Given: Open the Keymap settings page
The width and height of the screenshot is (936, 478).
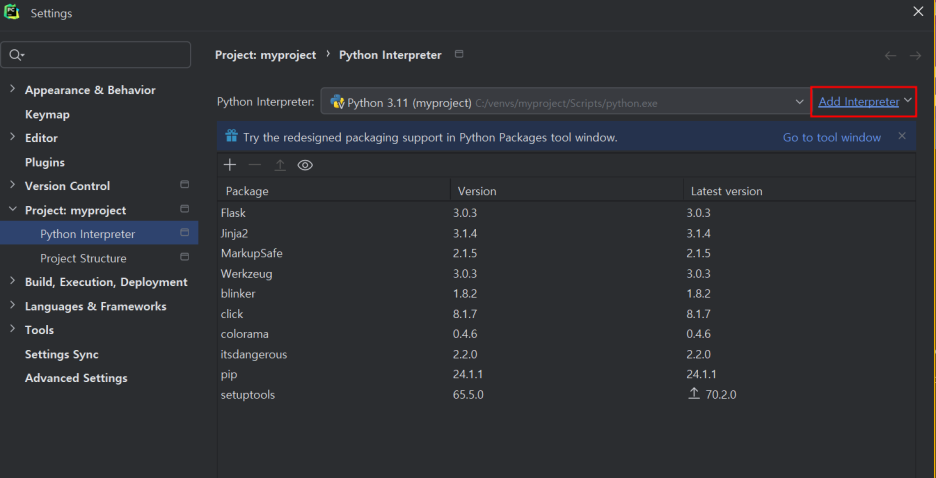Looking at the screenshot, I should coord(47,114).
